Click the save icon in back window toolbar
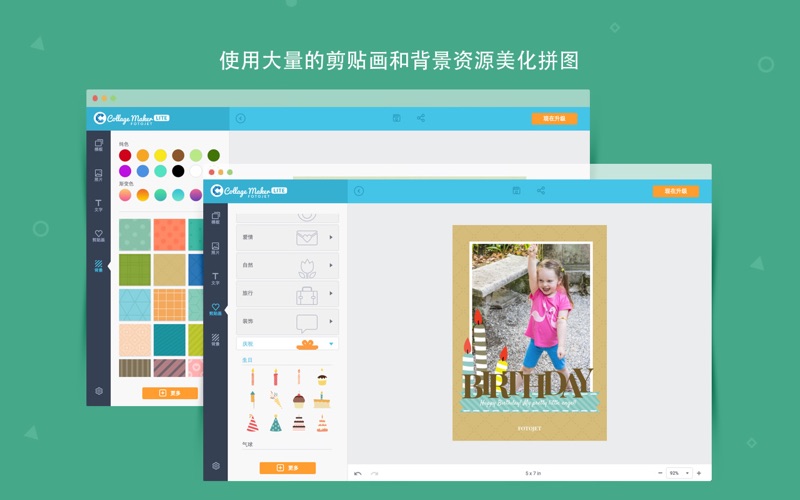This screenshot has width=800, height=500. 396,118
